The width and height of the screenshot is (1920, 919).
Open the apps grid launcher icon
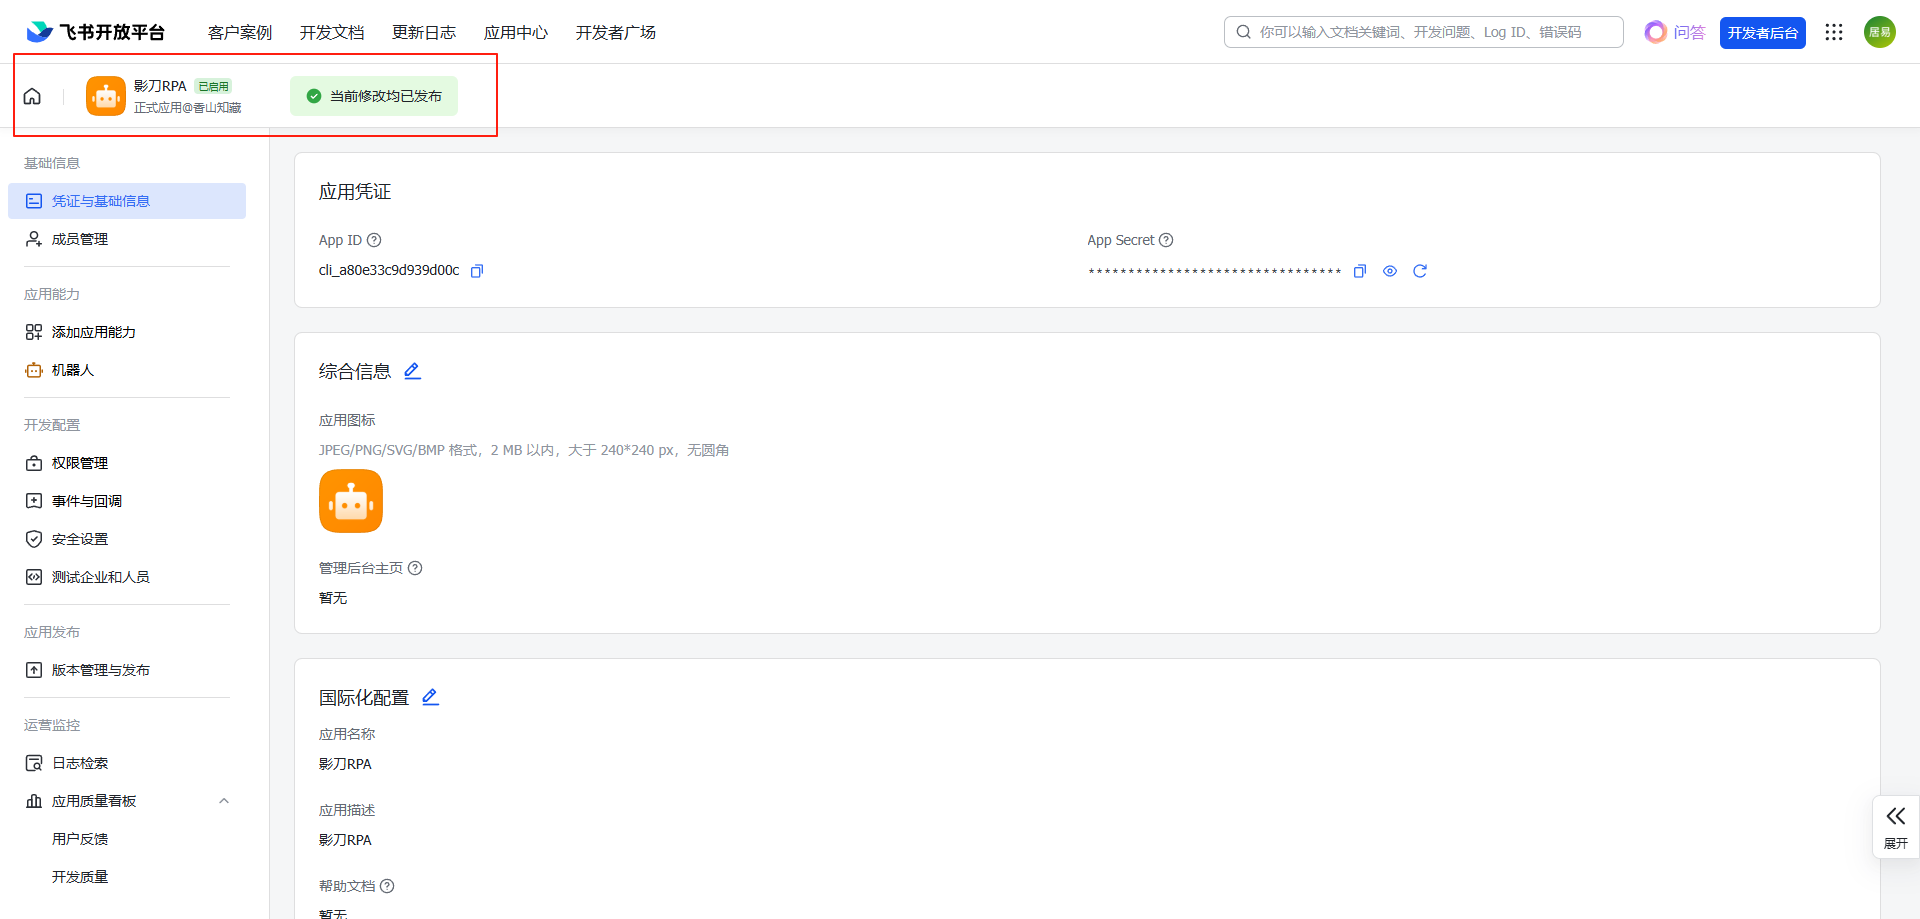point(1833,32)
